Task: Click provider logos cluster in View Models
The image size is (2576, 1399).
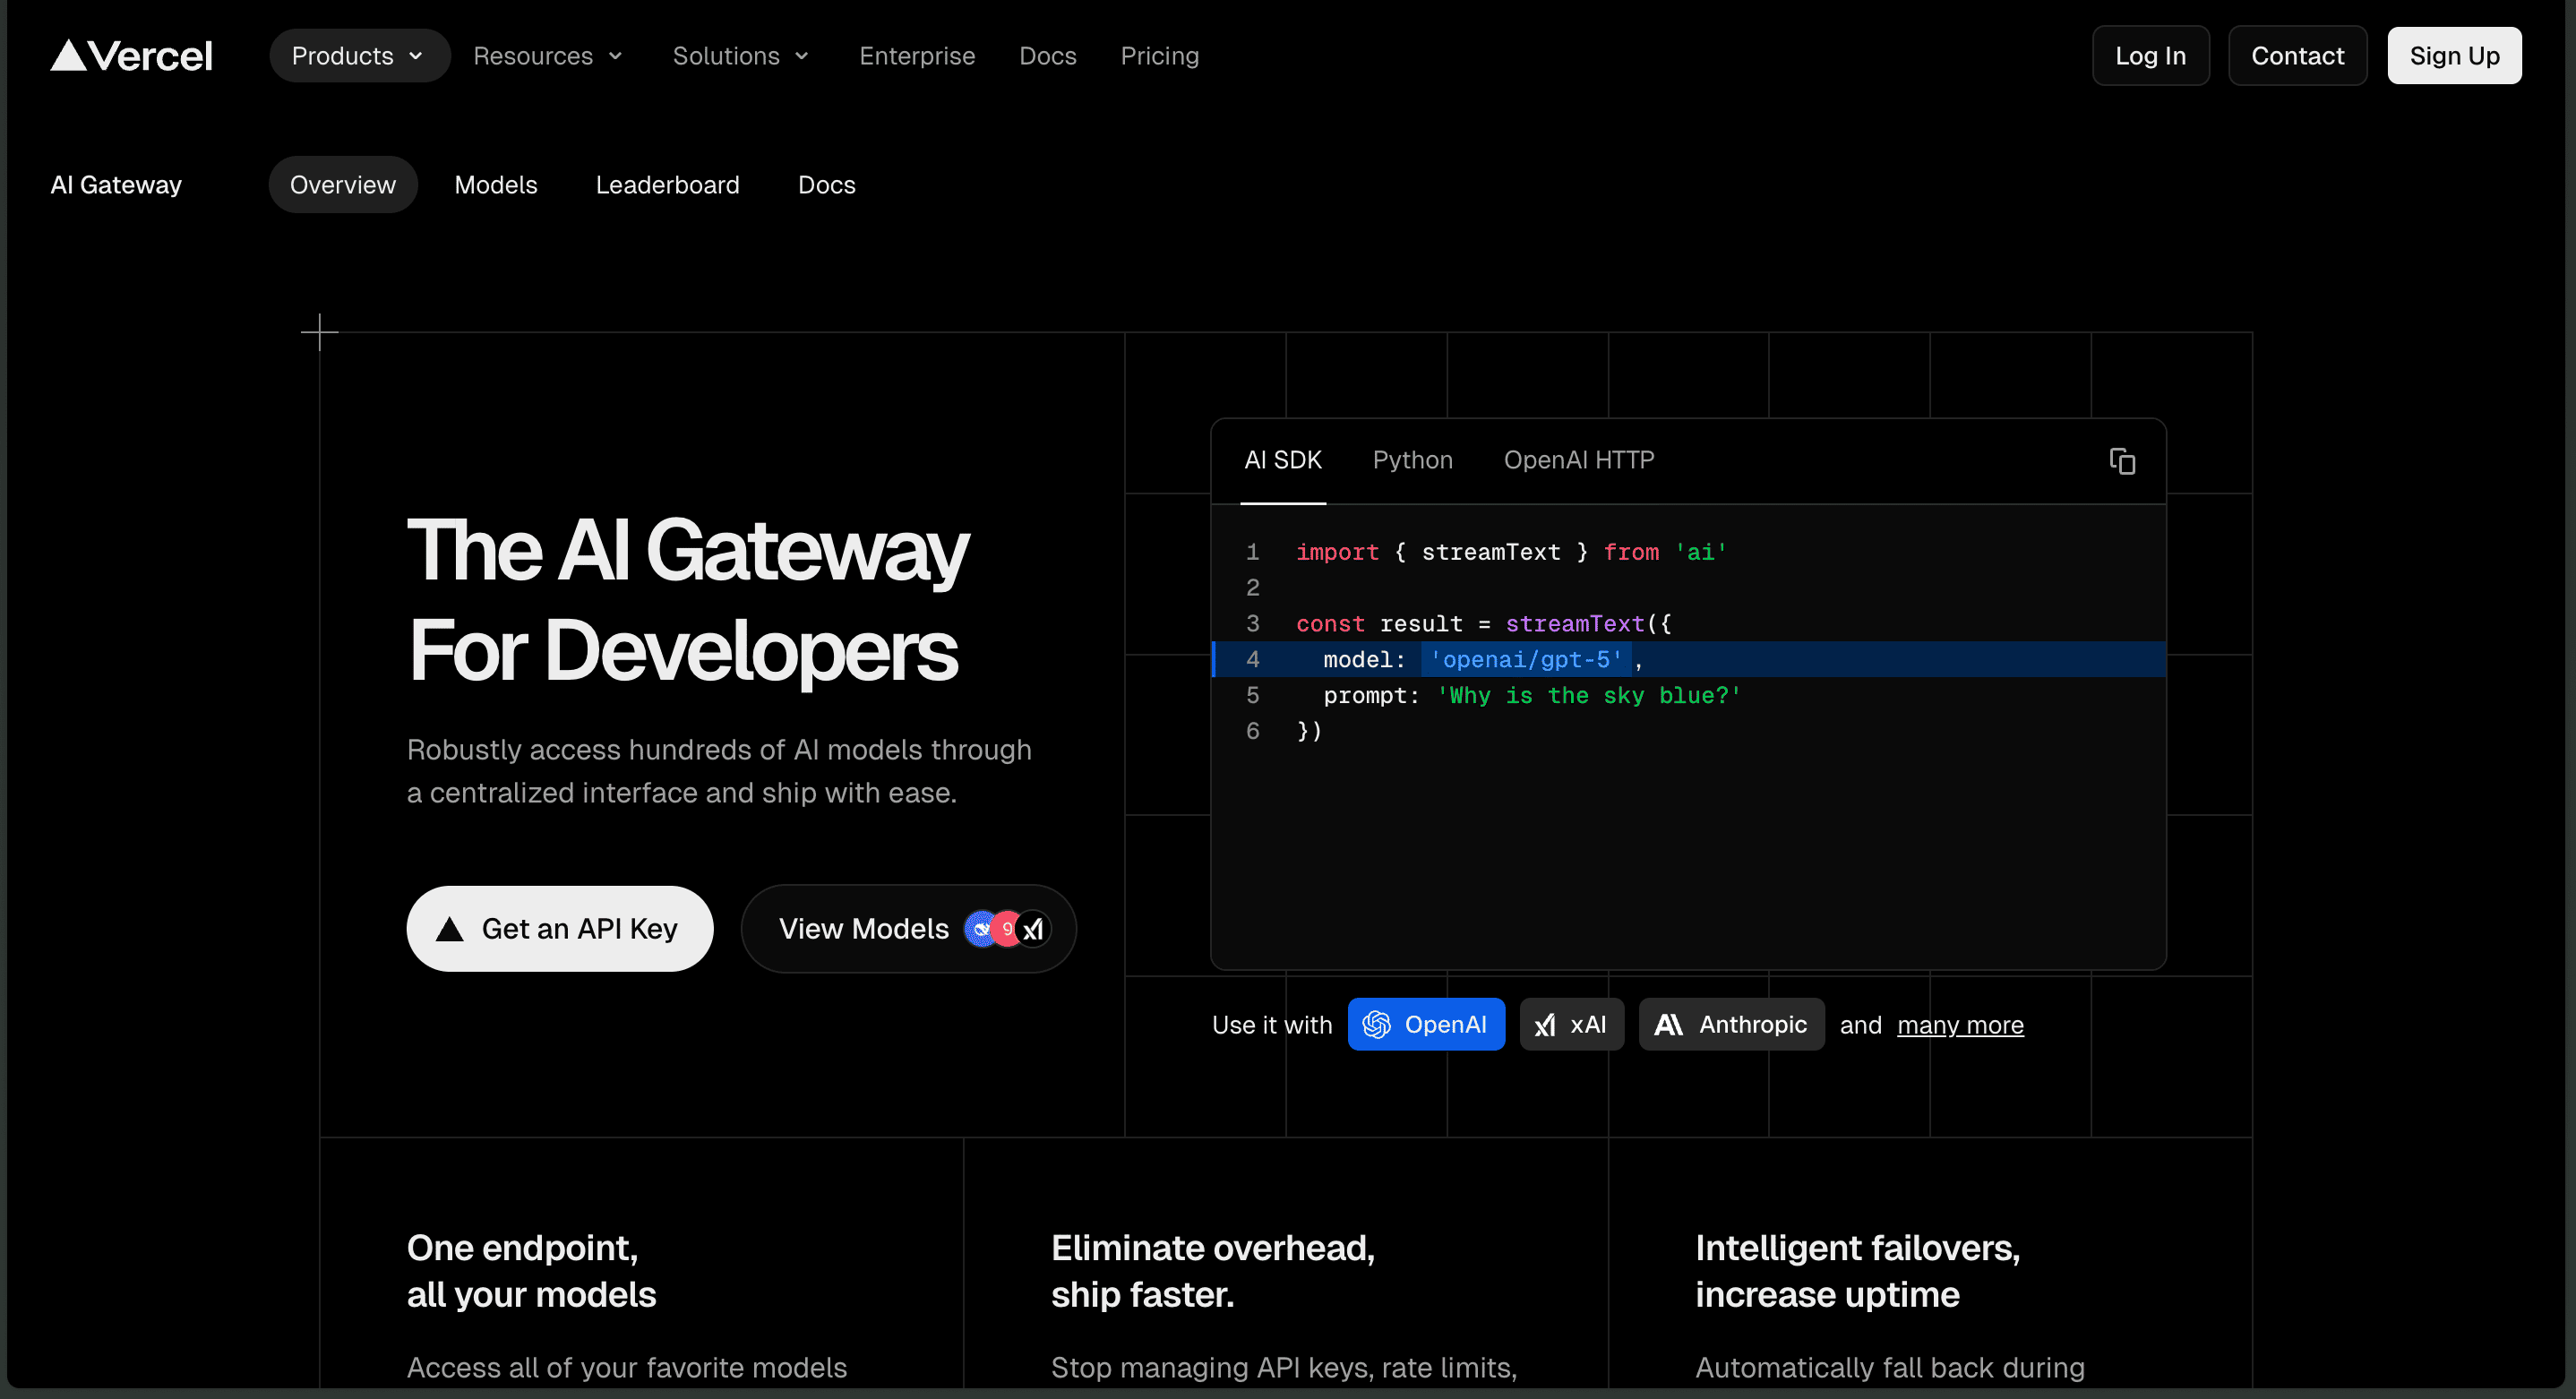Action: (1007, 929)
